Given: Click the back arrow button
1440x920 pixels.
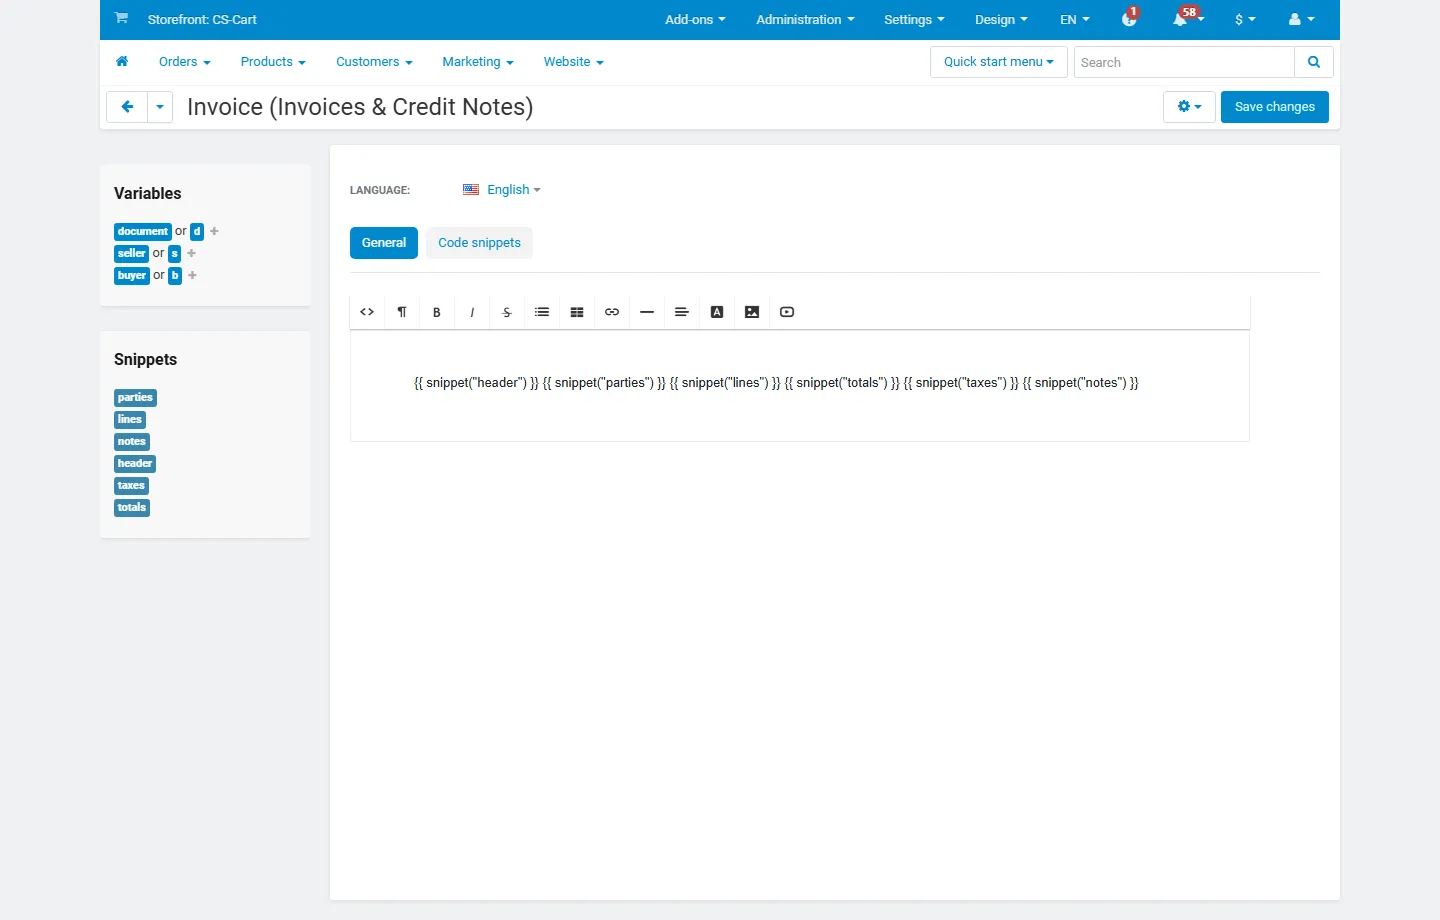Looking at the screenshot, I should point(127,107).
